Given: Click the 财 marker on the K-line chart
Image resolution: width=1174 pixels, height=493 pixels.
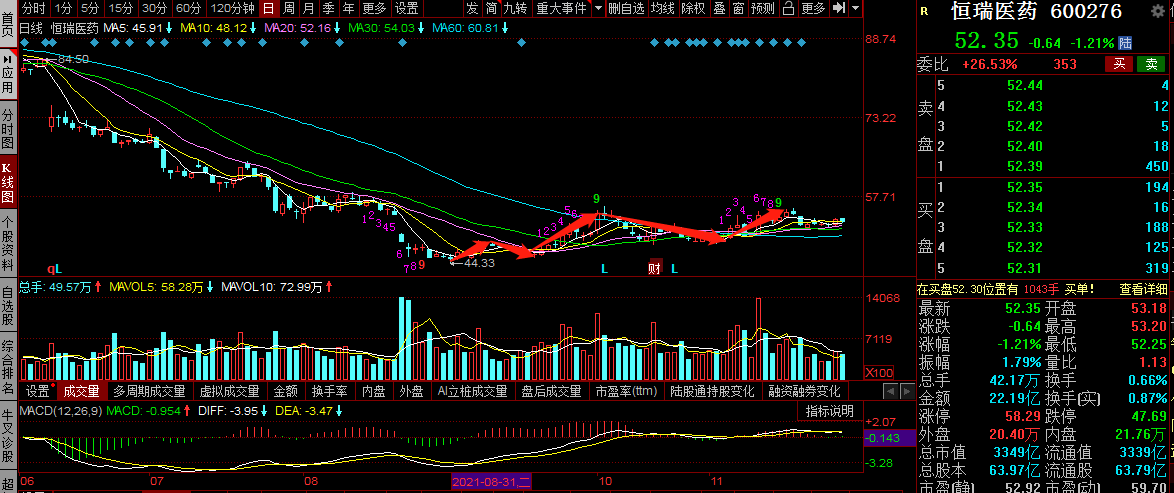Looking at the screenshot, I should (x=654, y=268).
